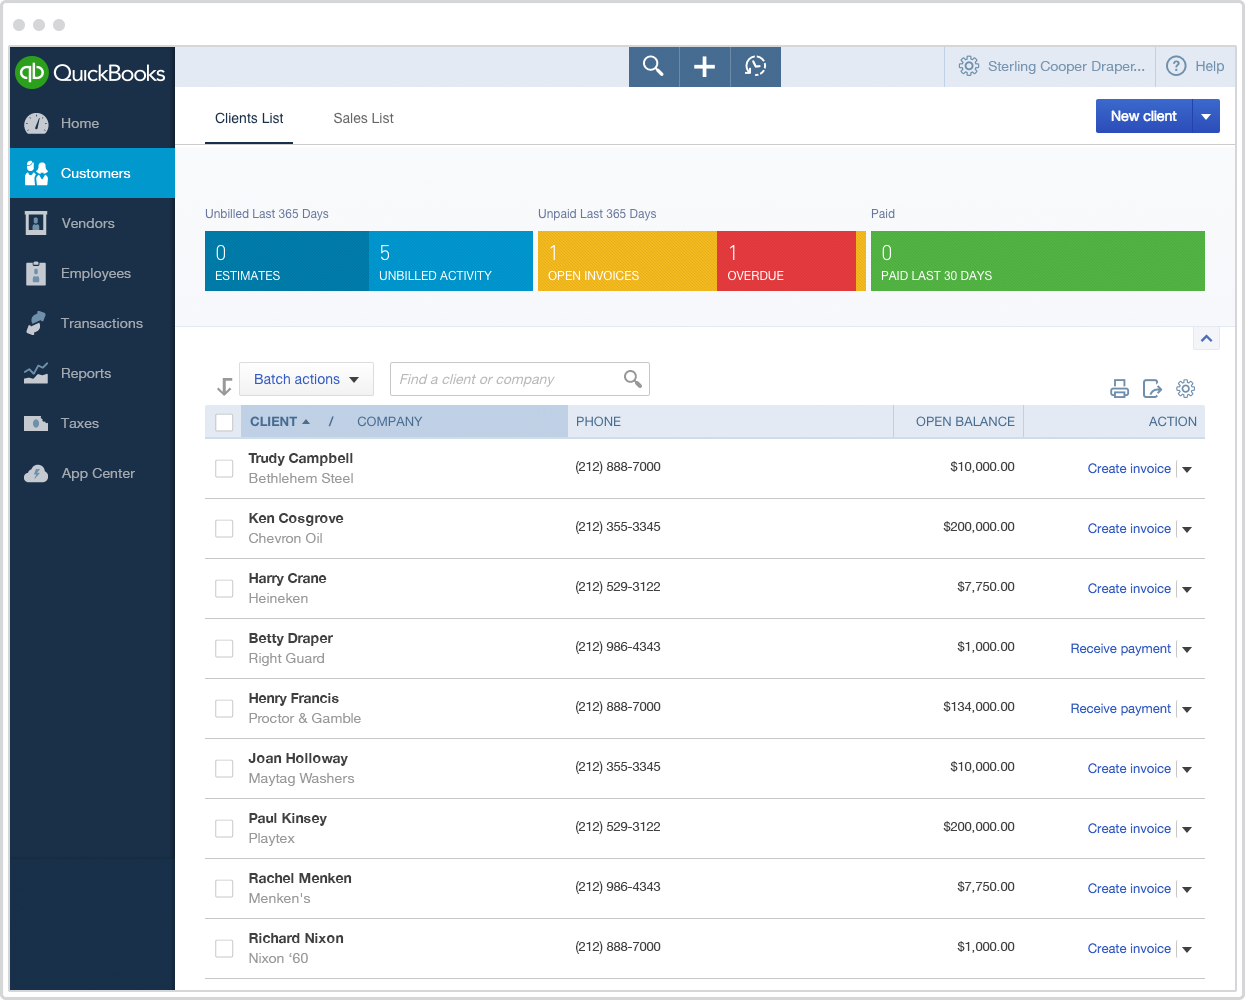Click the Find a client or company field

point(520,379)
